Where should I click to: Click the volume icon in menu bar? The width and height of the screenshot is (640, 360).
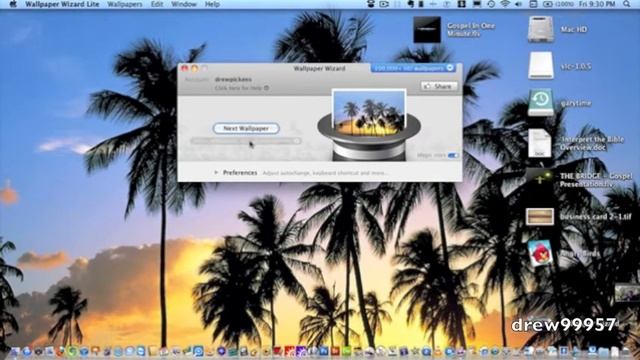click(x=518, y=4)
